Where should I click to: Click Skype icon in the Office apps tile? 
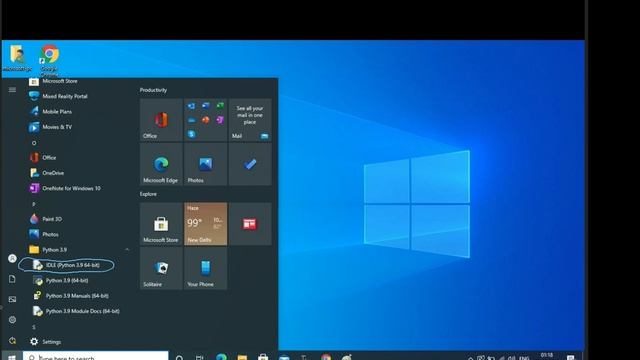click(191, 134)
